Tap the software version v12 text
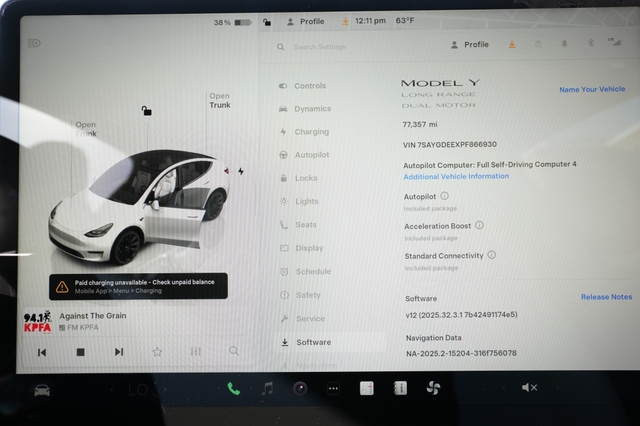The image size is (640, 426). (462, 315)
